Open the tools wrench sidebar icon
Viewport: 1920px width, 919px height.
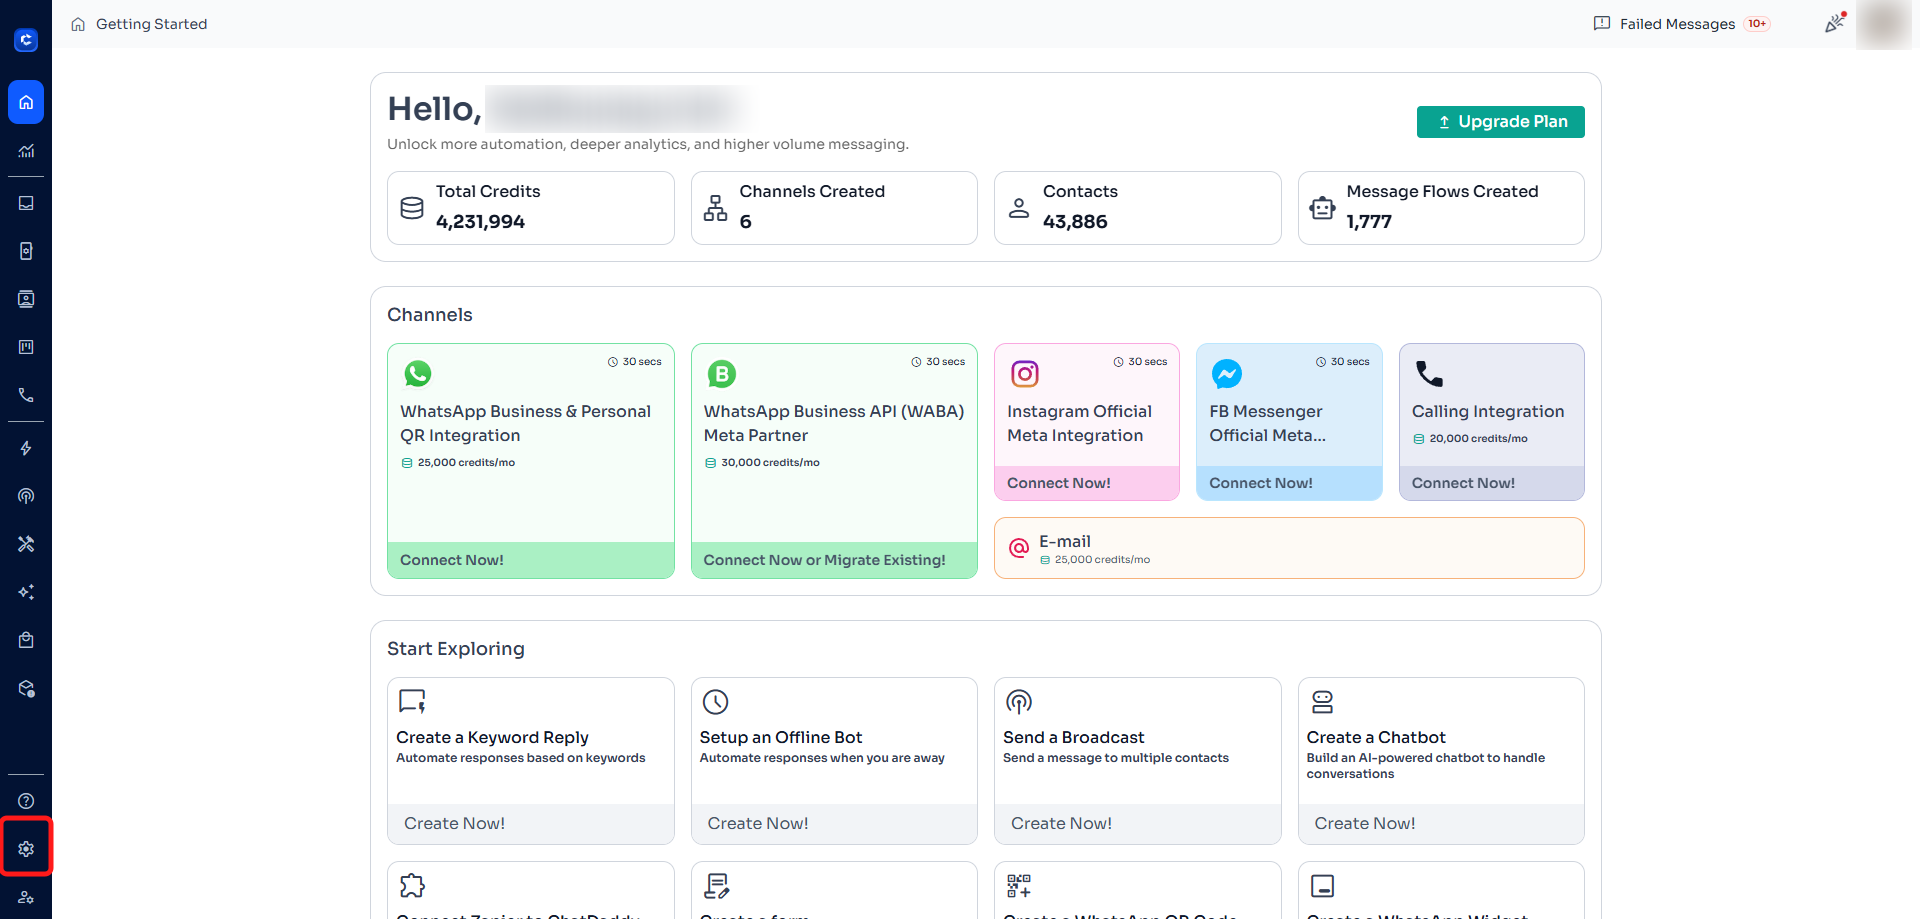[x=26, y=544]
